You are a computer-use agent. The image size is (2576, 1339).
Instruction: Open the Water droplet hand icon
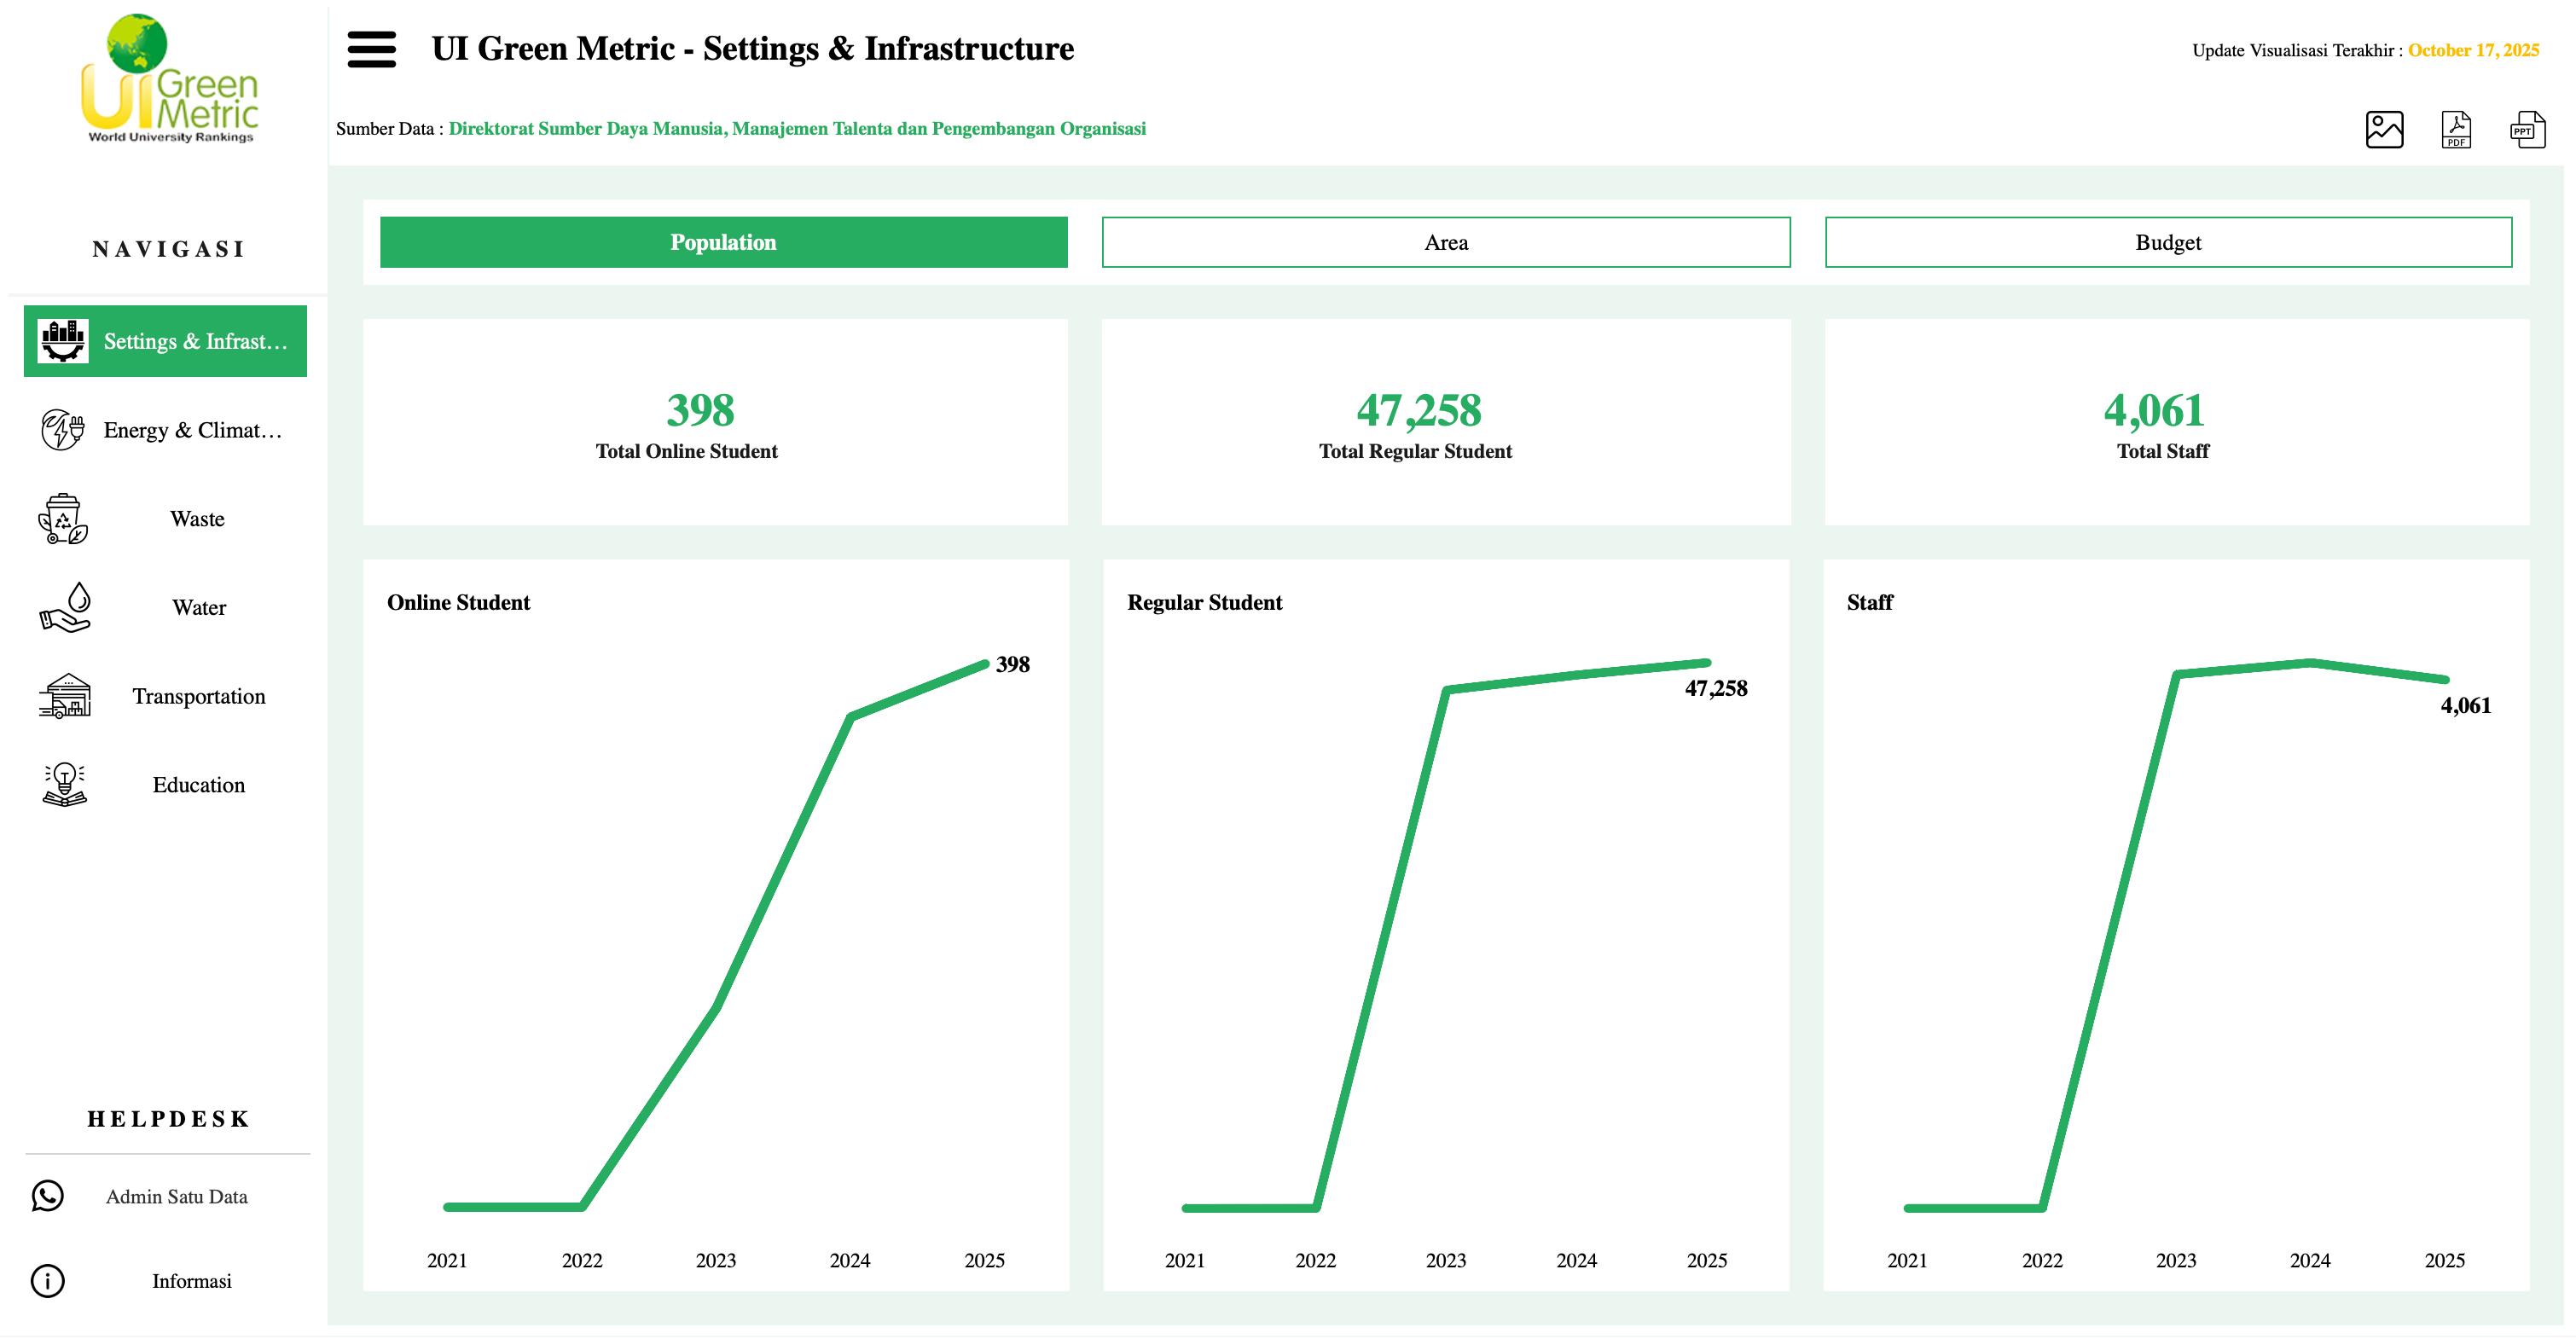[65, 607]
